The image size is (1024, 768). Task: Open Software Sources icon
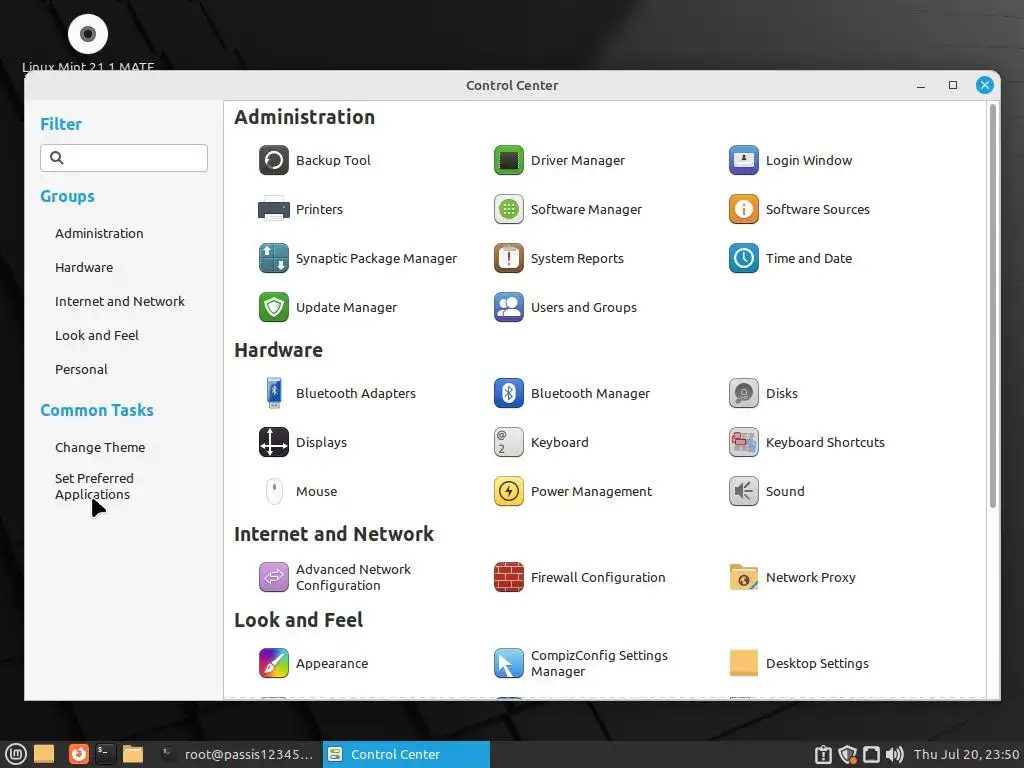(x=744, y=210)
